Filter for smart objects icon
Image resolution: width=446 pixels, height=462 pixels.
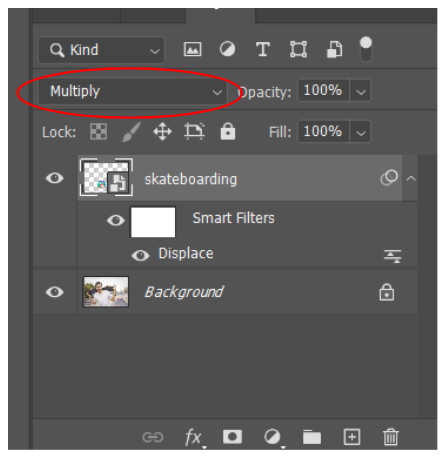(x=334, y=50)
